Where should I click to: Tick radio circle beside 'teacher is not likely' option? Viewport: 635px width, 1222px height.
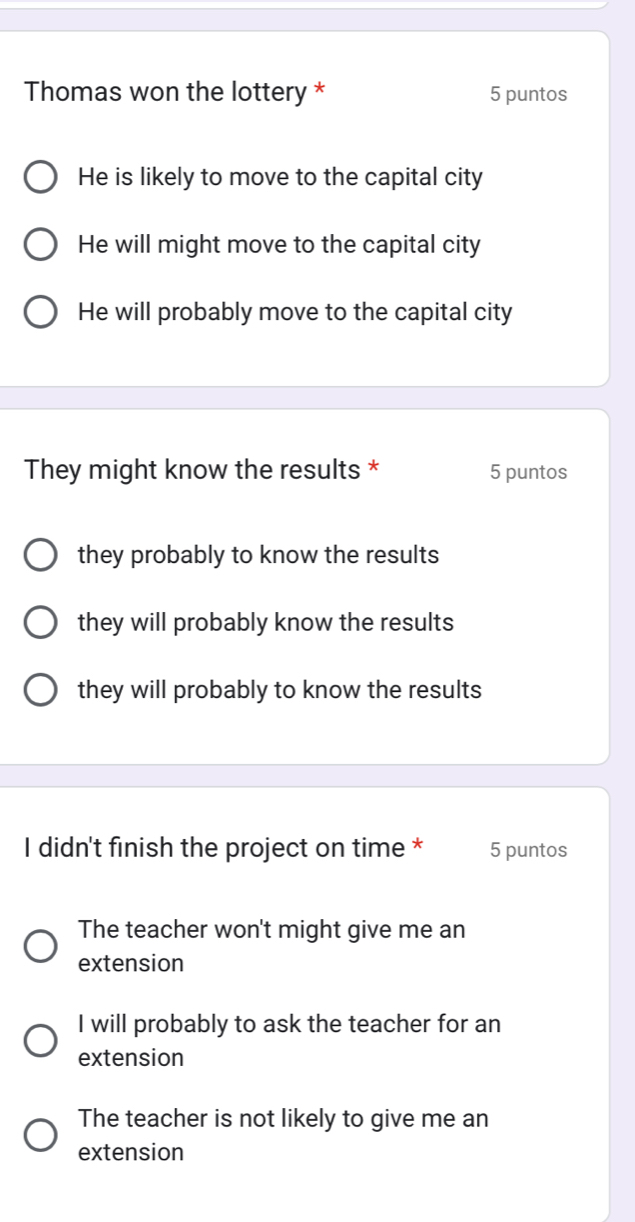(x=40, y=1135)
